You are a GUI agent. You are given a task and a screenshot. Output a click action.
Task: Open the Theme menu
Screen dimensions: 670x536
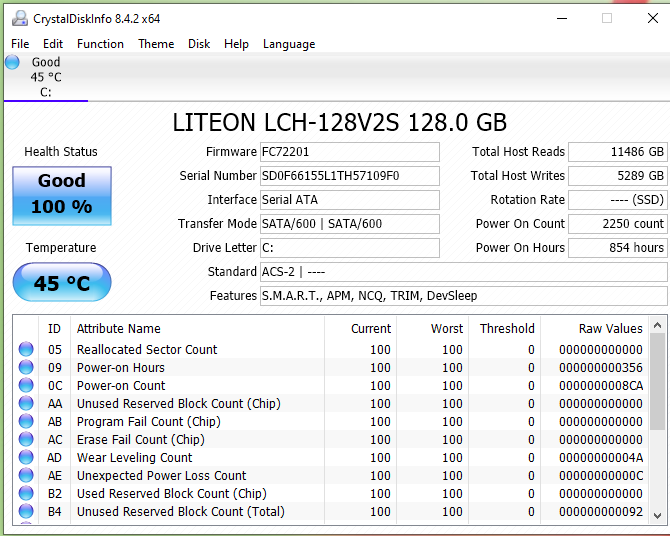coord(156,44)
